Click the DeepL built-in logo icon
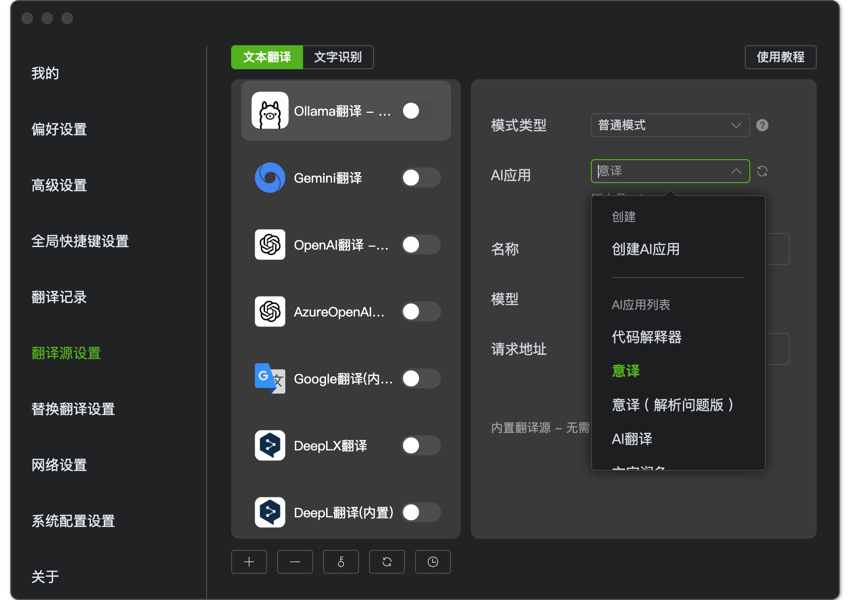 click(x=269, y=512)
